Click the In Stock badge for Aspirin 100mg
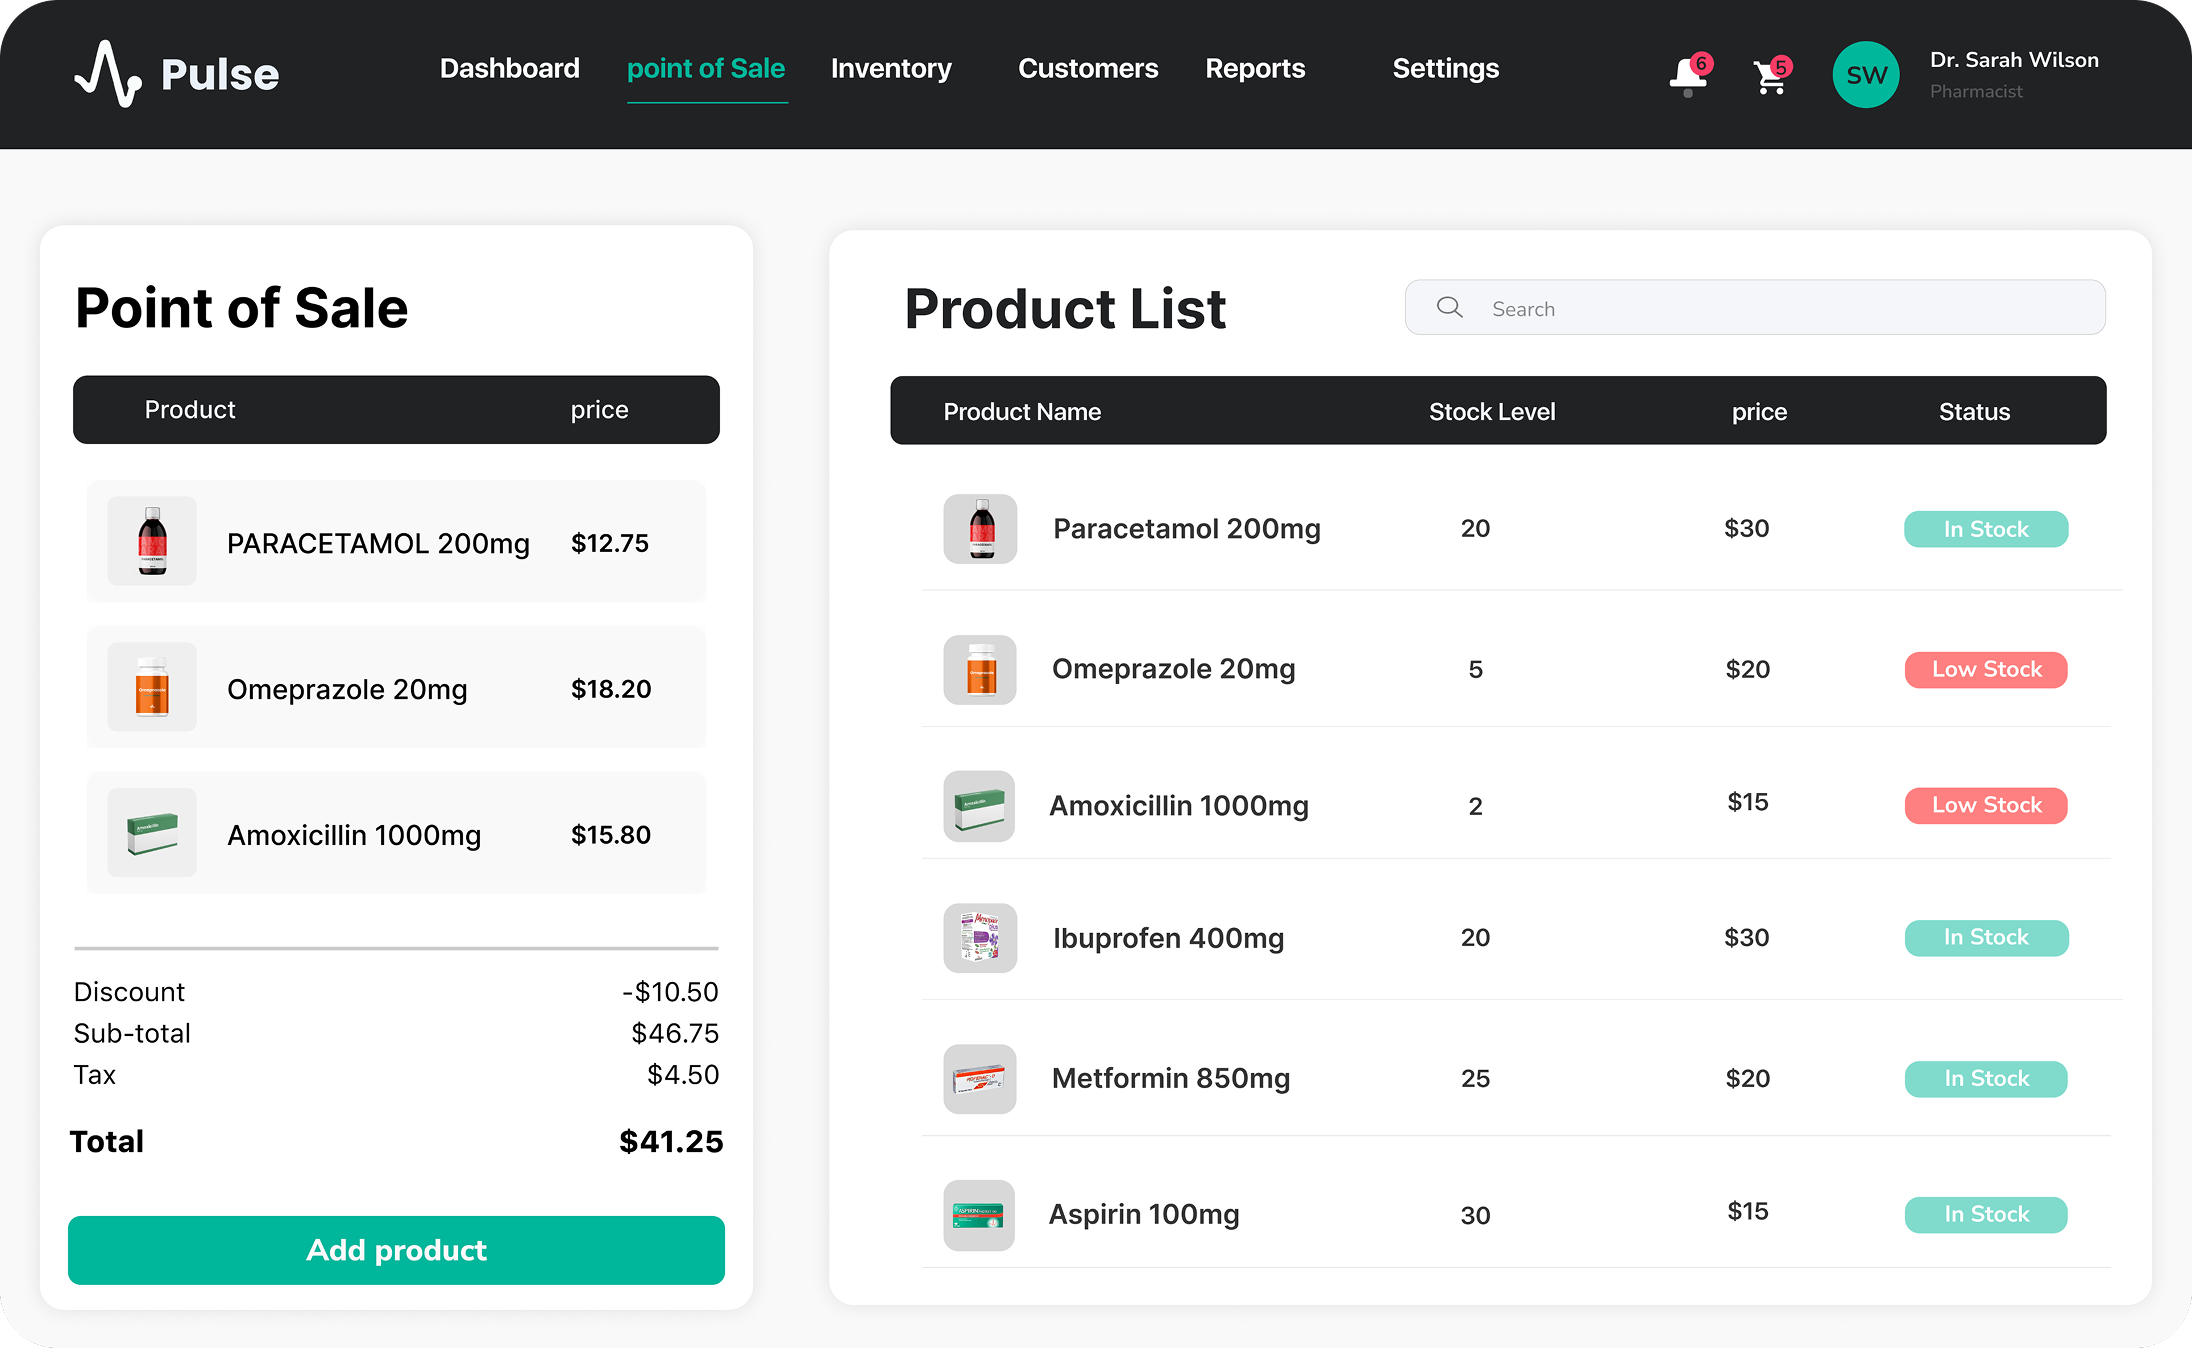 [x=1986, y=1214]
